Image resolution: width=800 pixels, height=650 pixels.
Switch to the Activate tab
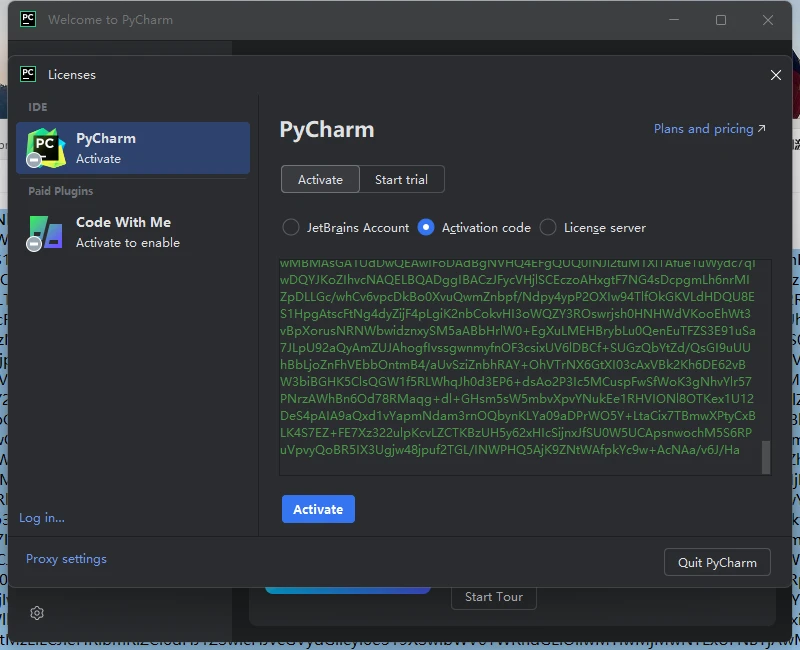[x=320, y=179]
